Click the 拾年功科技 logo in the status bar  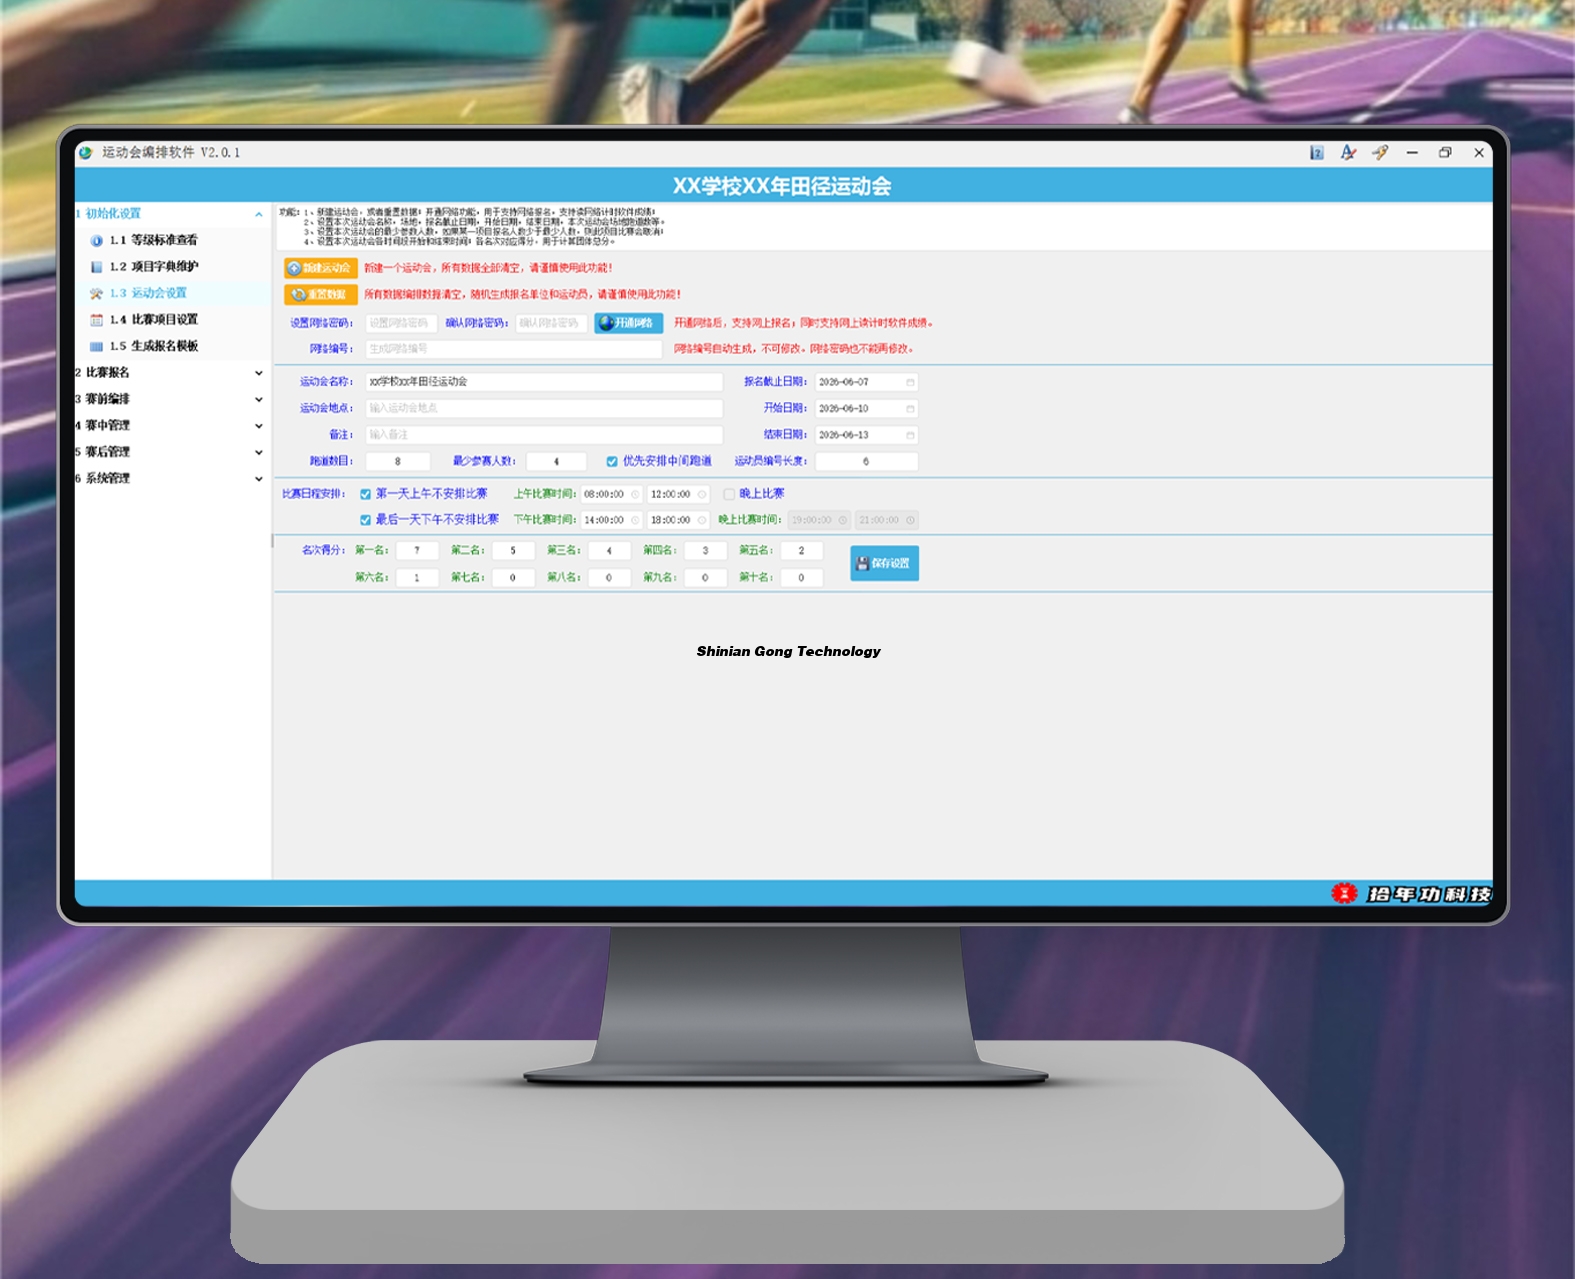coord(1411,893)
